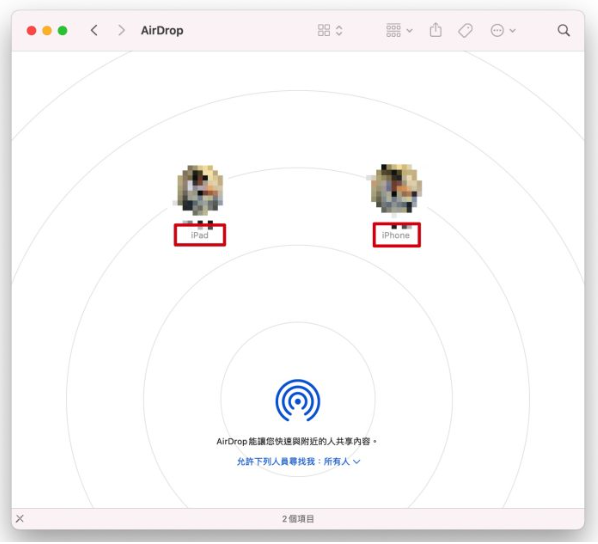Go back using the left chevron
The width and height of the screenshot is (598, 544).
point(94,30)
